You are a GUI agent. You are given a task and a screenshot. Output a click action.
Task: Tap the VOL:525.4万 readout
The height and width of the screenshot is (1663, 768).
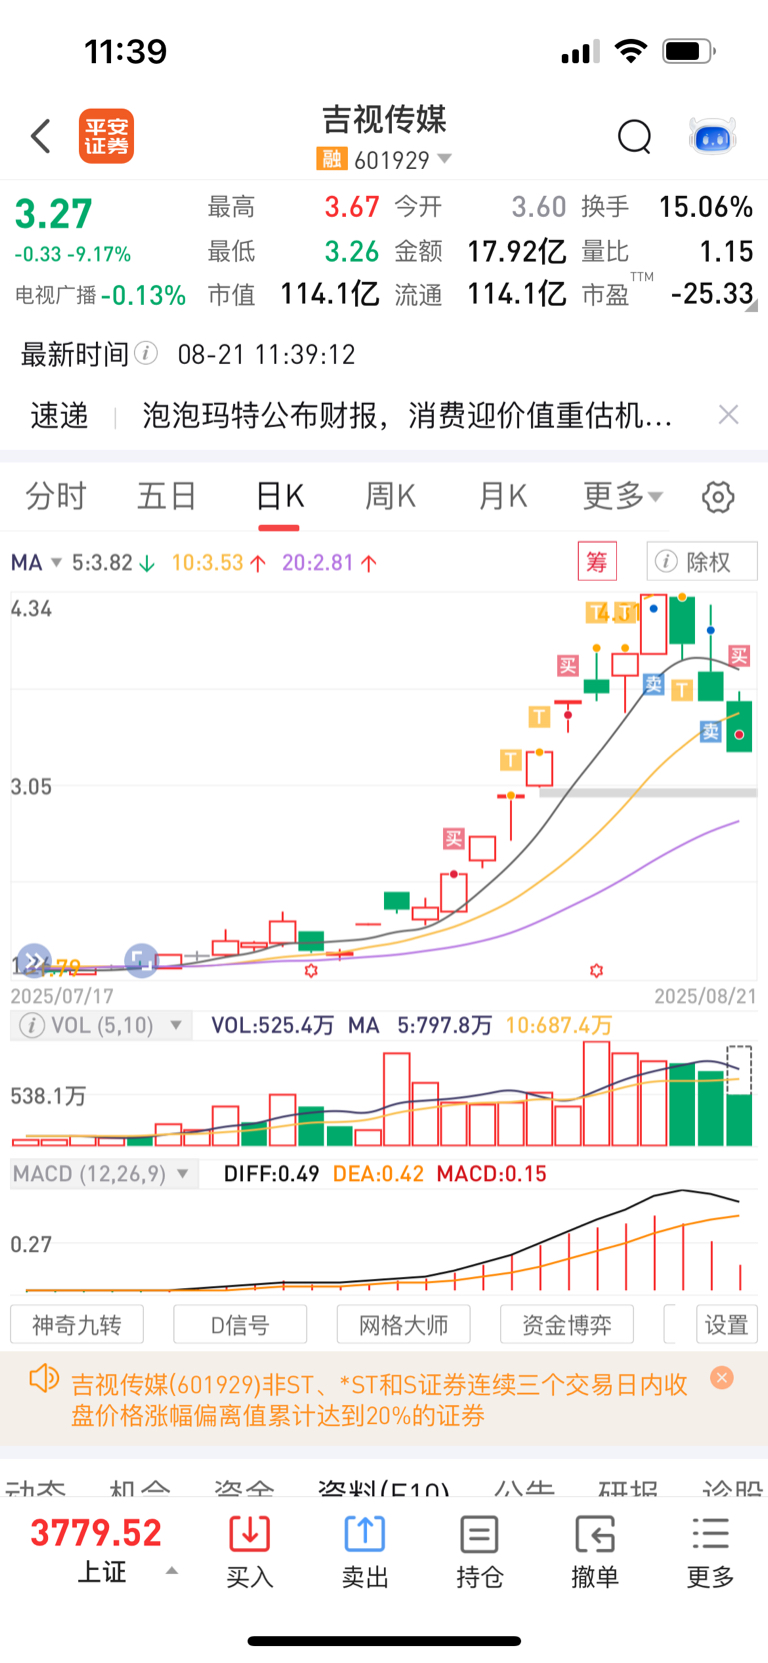click(272, 1025)
